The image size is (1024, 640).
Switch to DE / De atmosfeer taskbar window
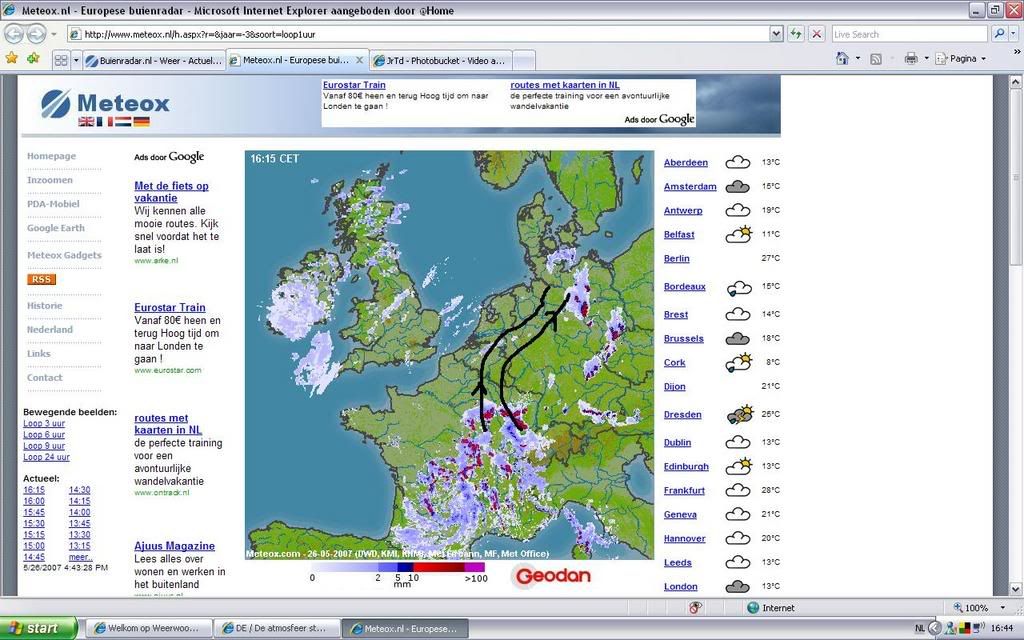[x=277, y=628]
